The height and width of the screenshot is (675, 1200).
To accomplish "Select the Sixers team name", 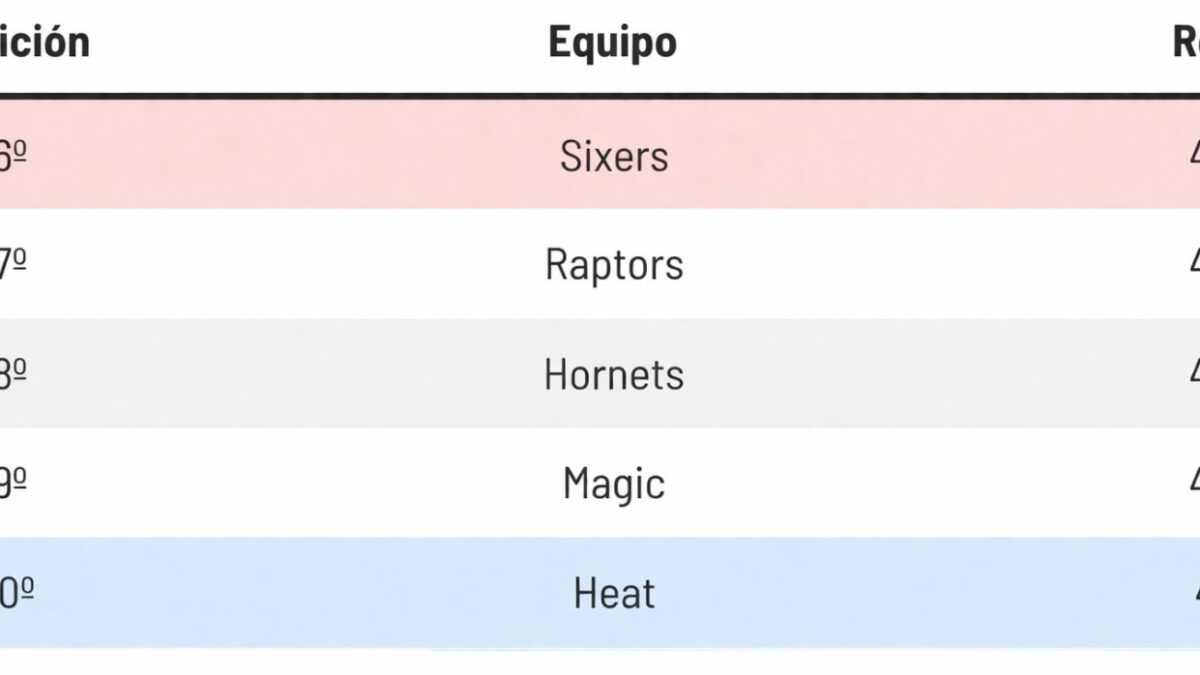I will click(x=614, y=156).
